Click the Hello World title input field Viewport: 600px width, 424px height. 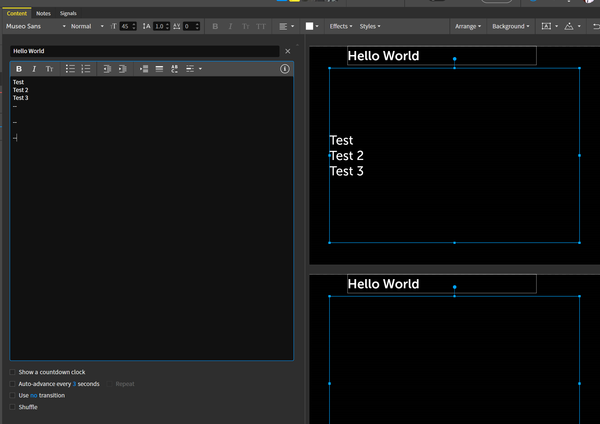tap(145, 51)
